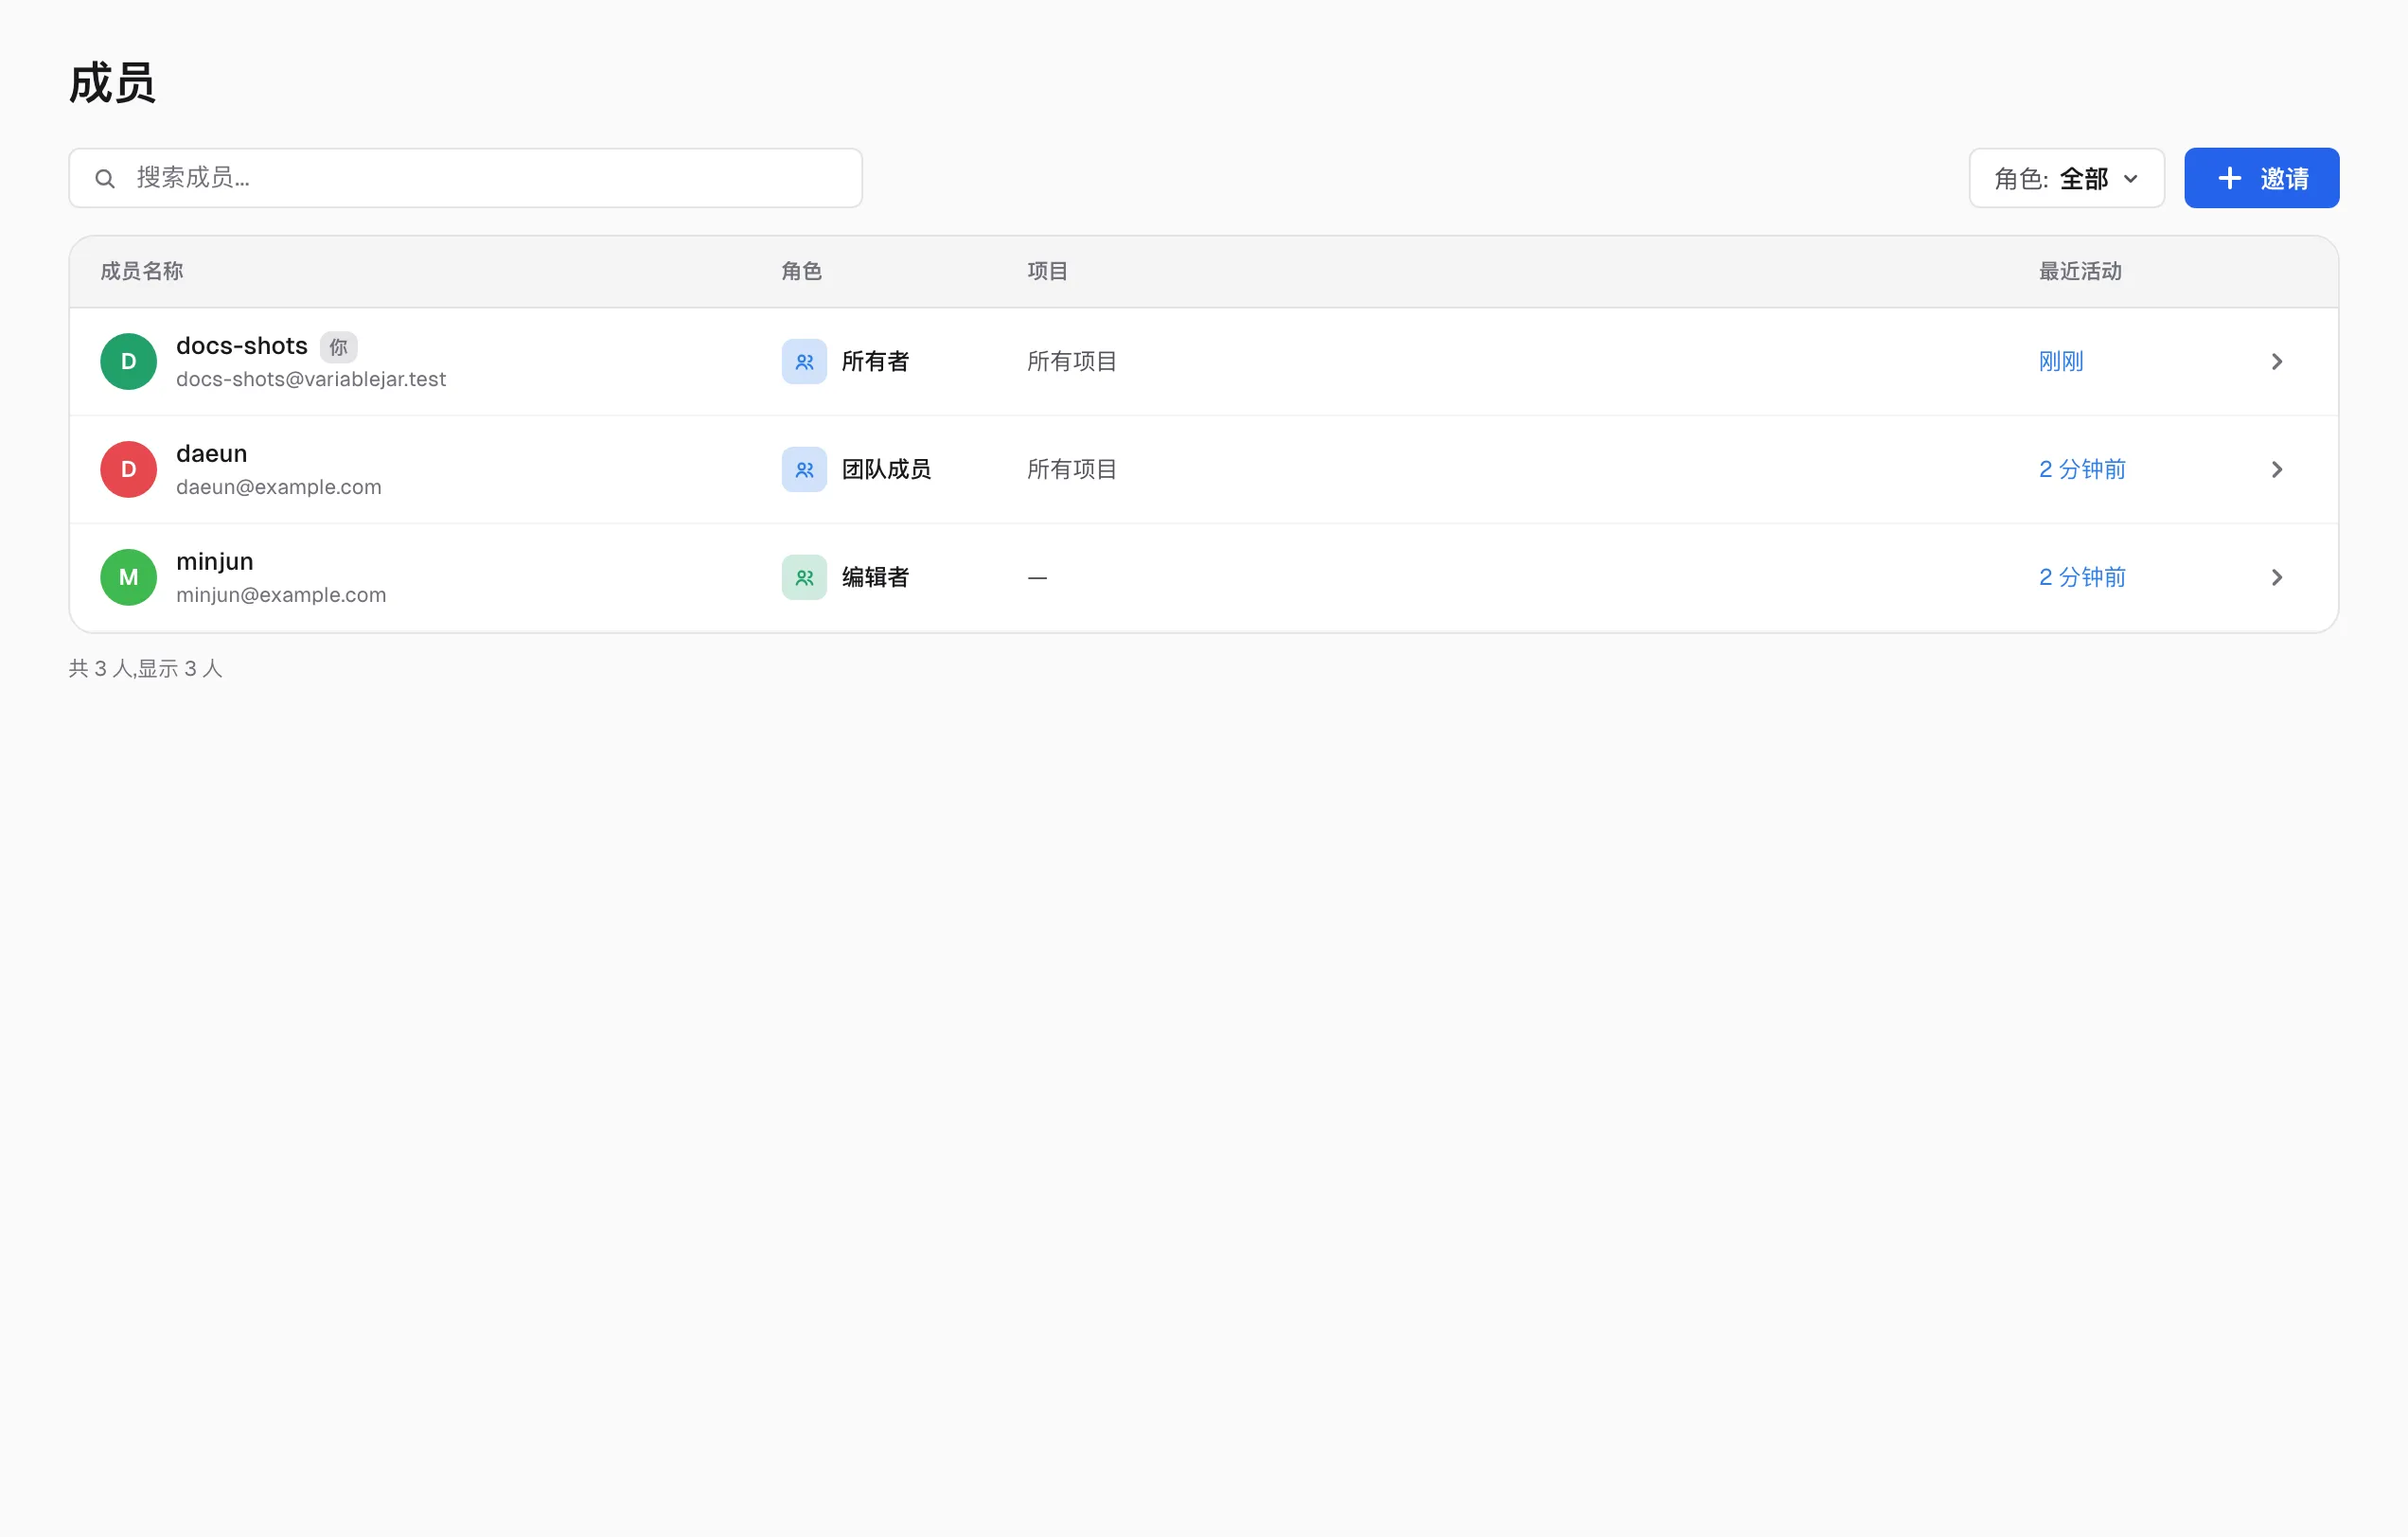The width and height of the screenshot is (2408, 1537).
Task: Open docs-shots row chevron arrow
Action: pos(2277,361)
